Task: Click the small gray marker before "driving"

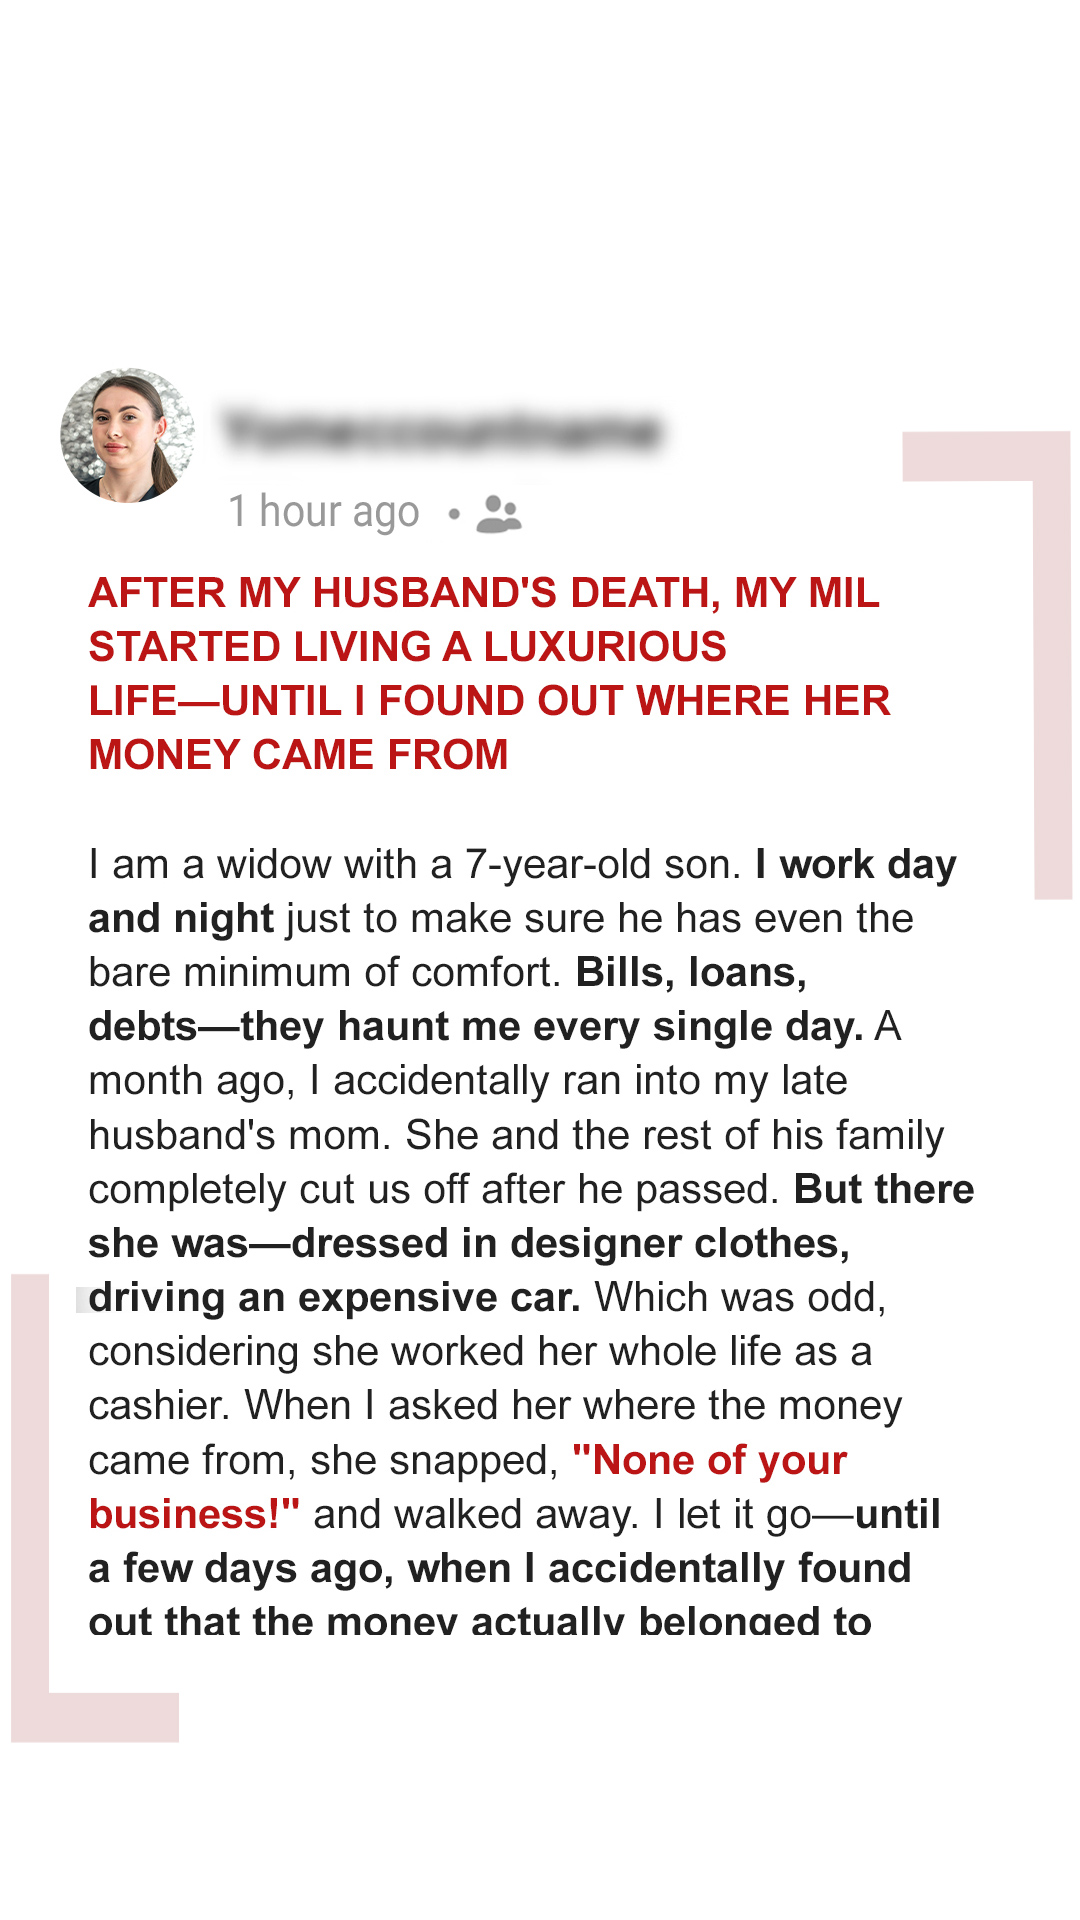Action: tap(82, 1299)
